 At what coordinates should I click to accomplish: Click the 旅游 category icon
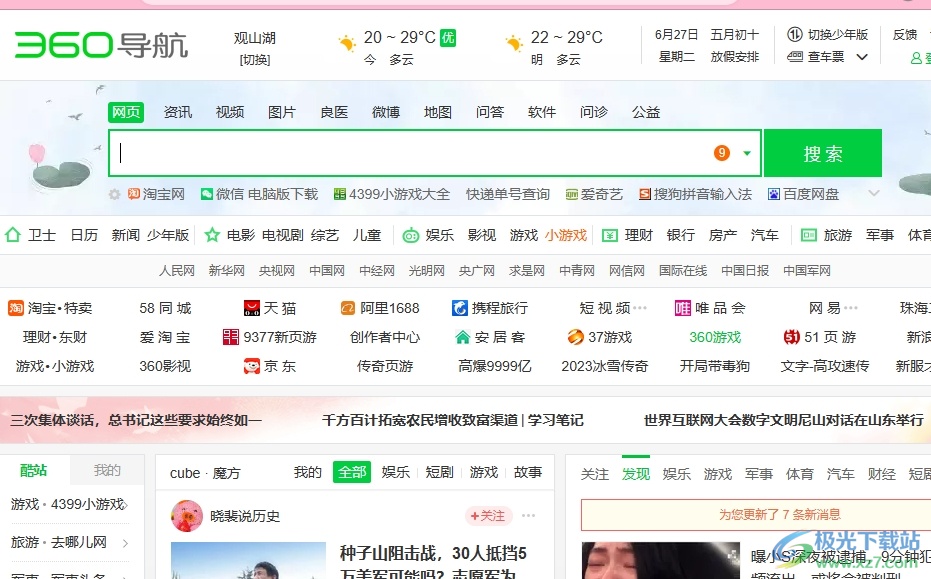pos(809,235)
